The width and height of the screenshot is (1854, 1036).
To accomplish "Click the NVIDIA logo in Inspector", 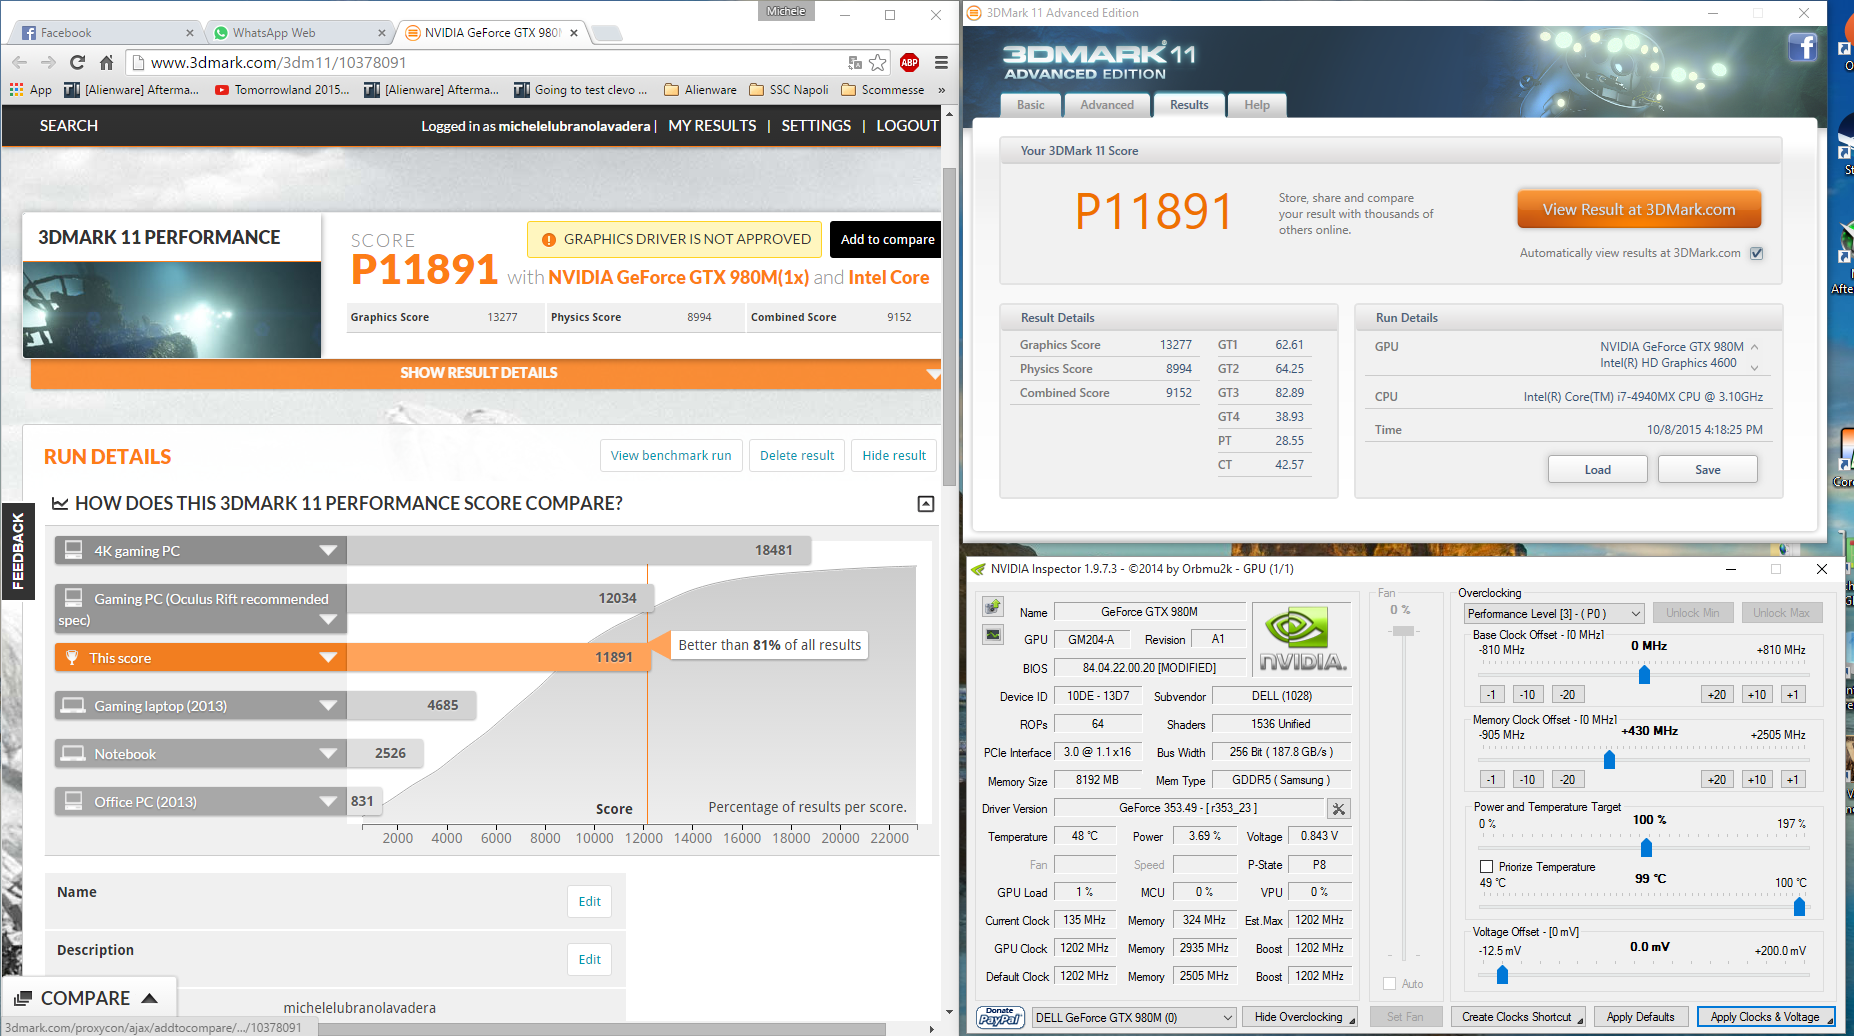I will [1302, 639].
